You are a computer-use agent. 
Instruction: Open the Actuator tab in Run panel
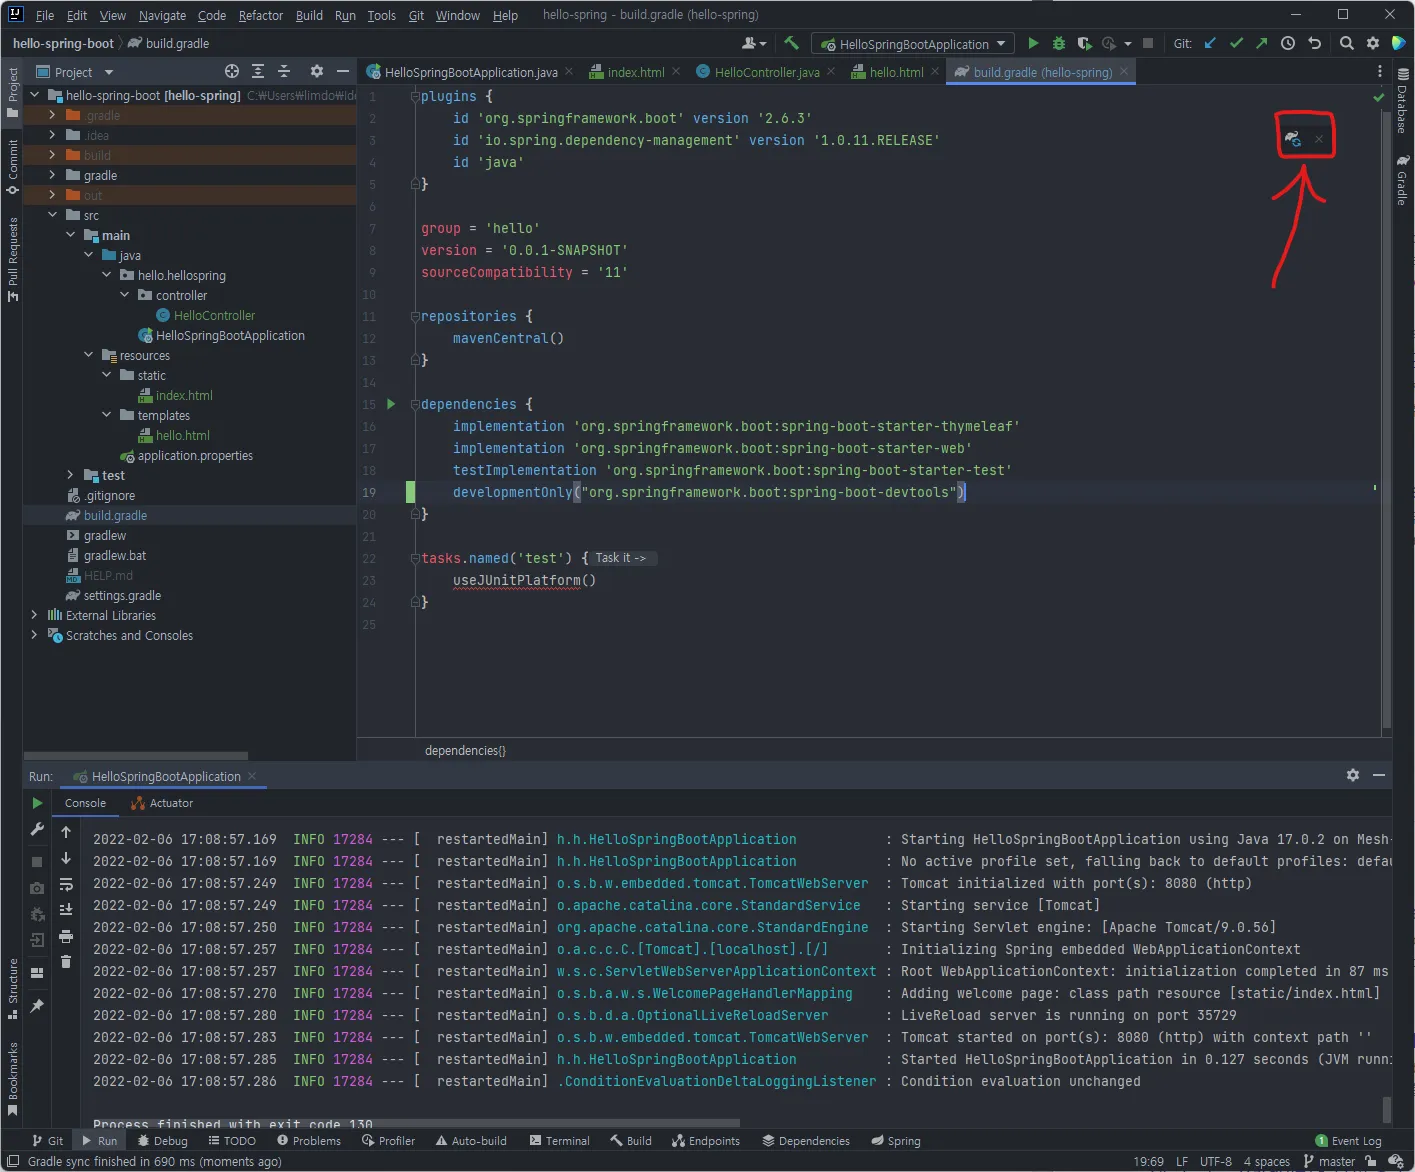[x=163, y=803]
